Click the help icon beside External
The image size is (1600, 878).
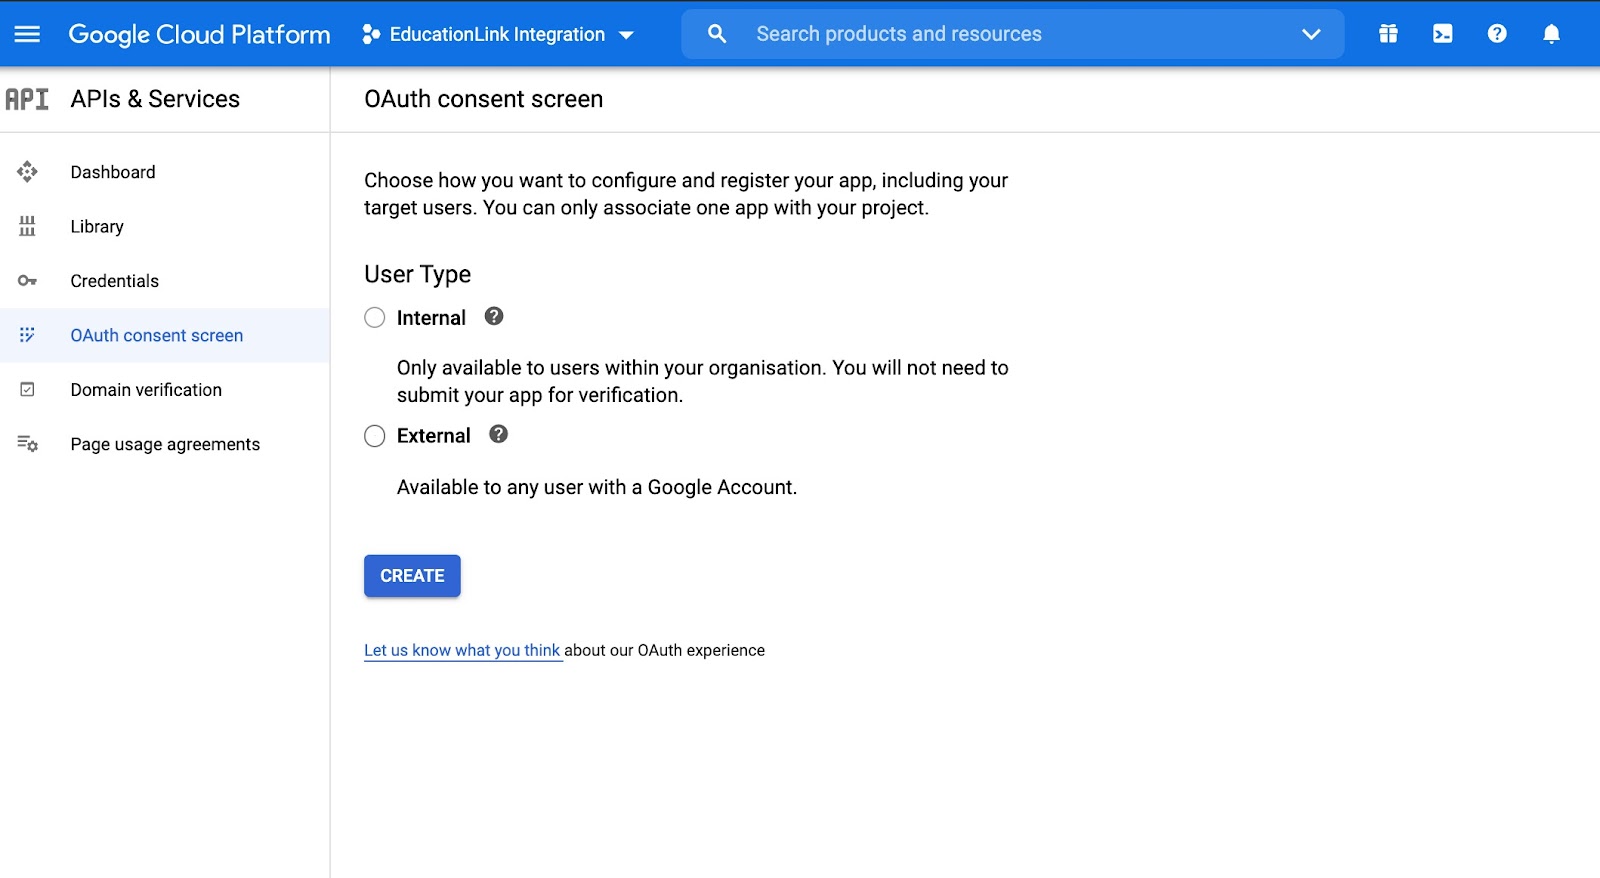[498, 435]
